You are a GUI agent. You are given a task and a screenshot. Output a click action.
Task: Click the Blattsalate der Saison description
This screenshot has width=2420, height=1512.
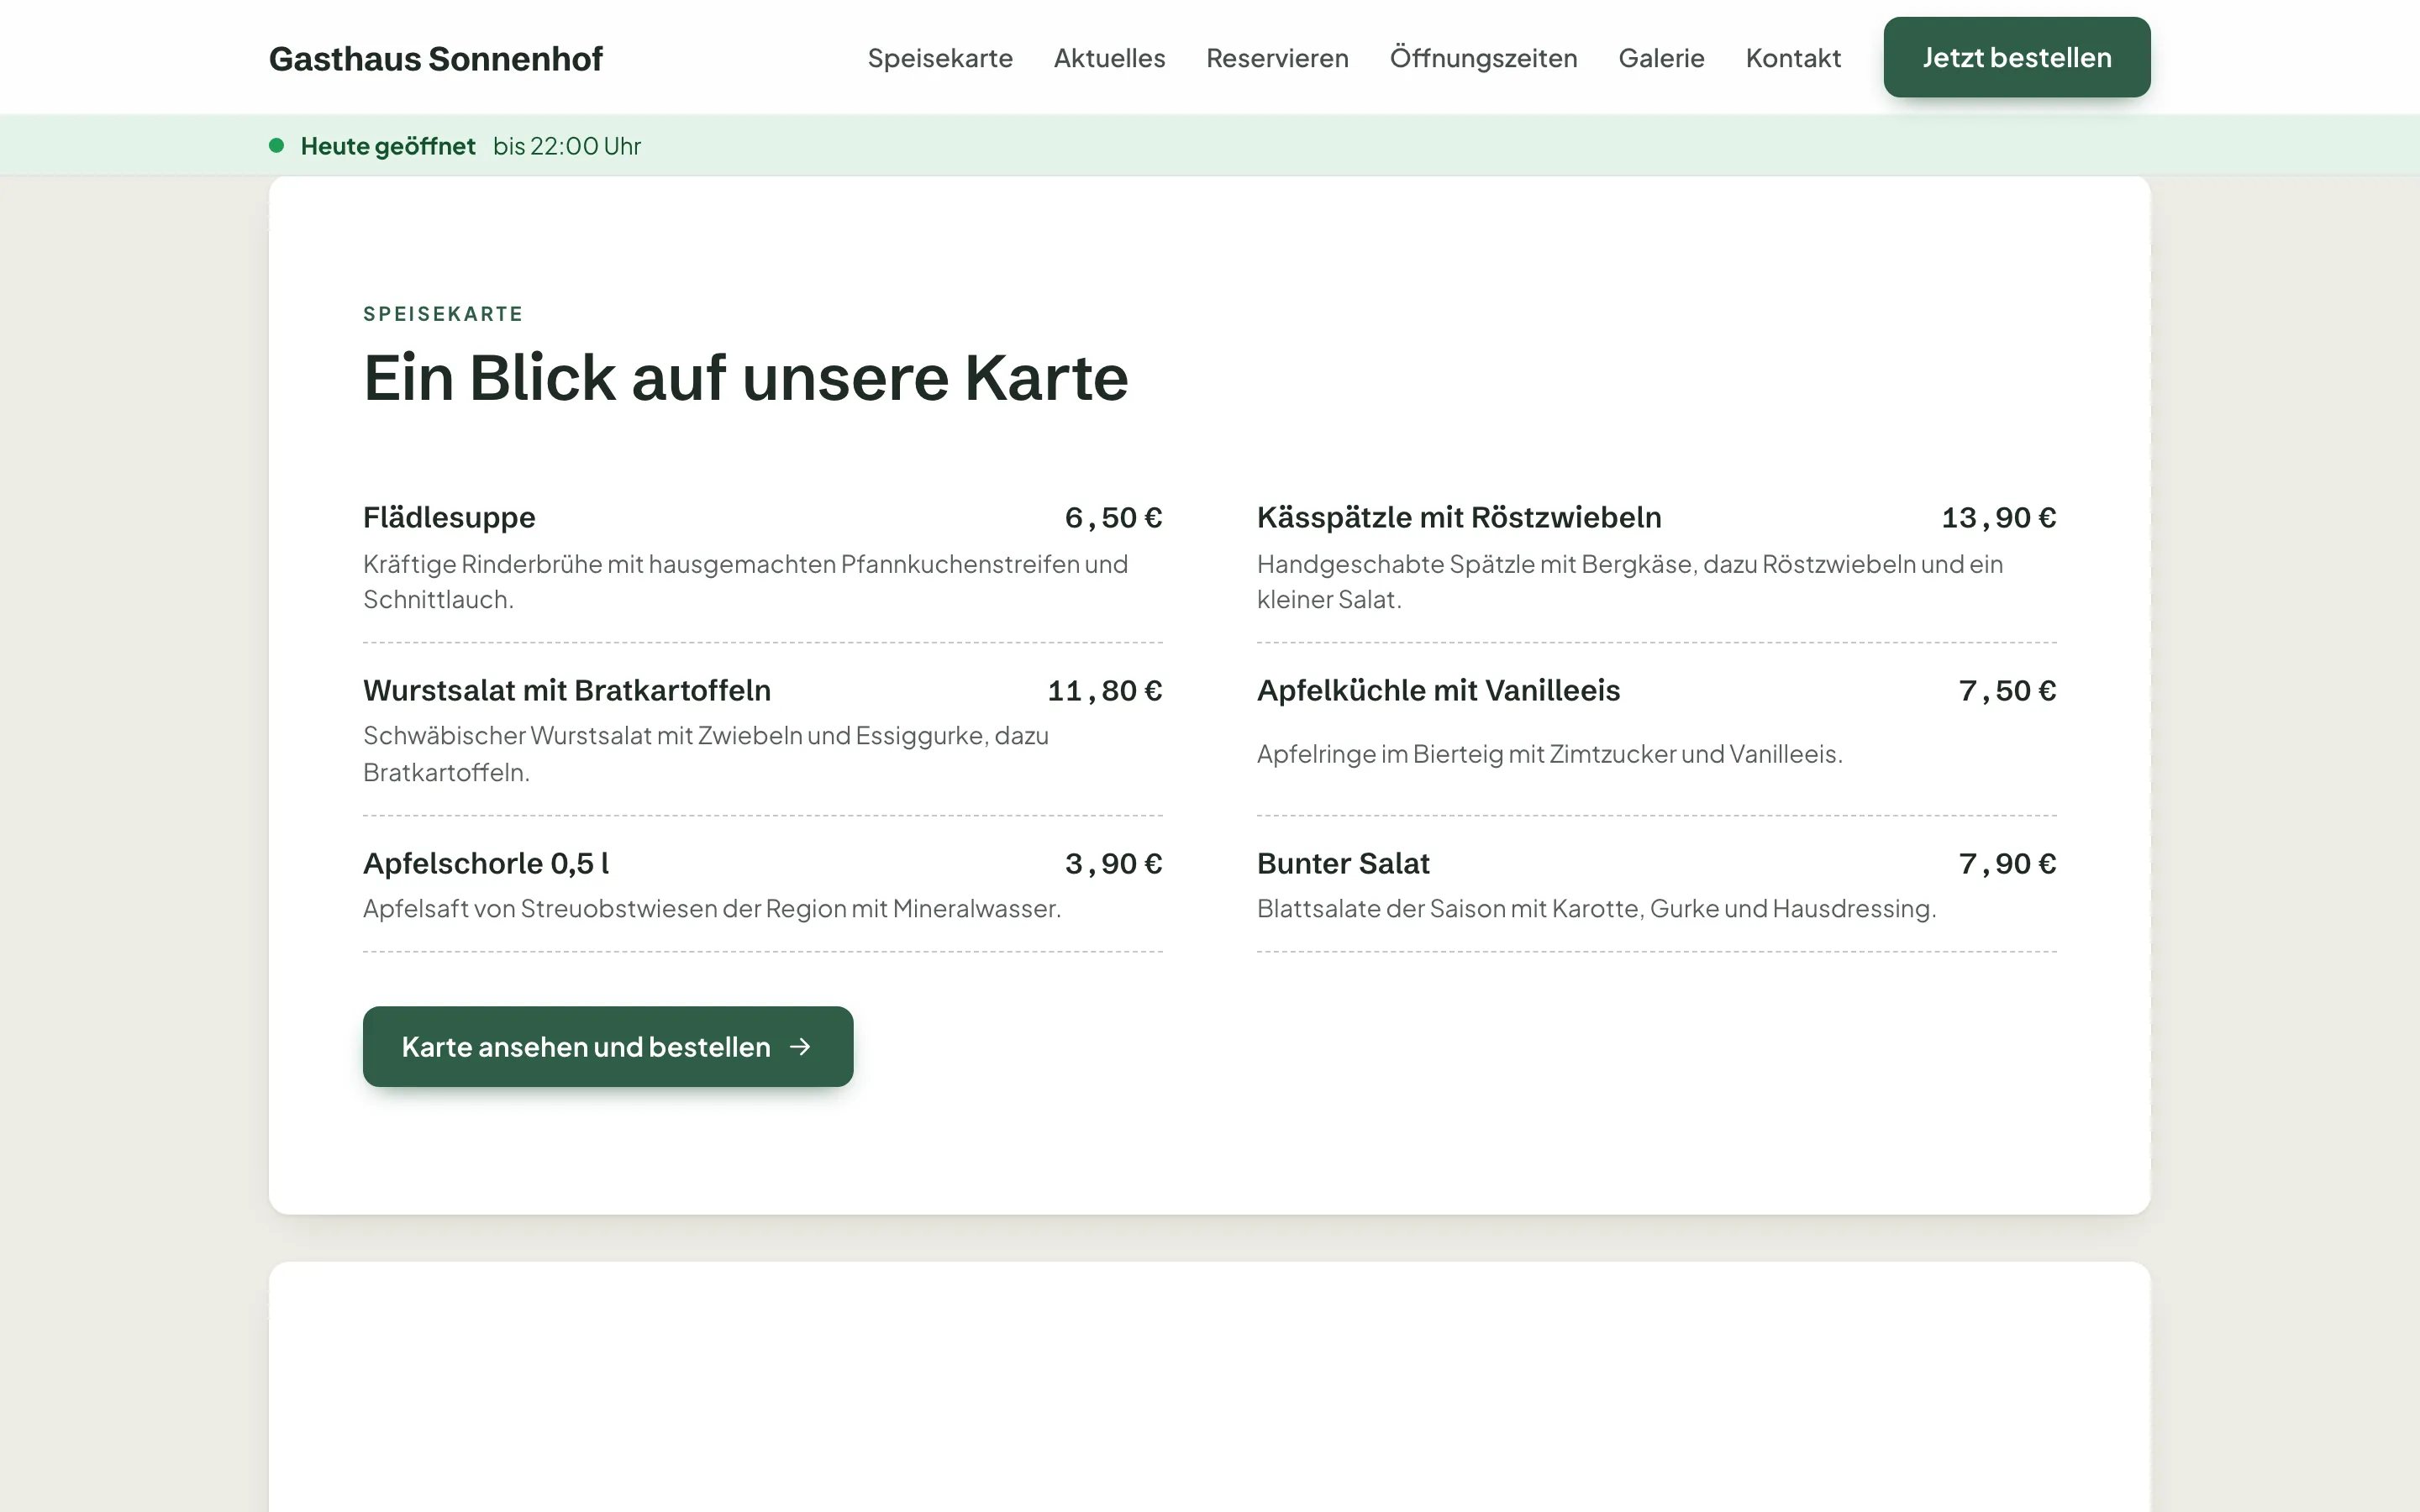coord(1596,908)
